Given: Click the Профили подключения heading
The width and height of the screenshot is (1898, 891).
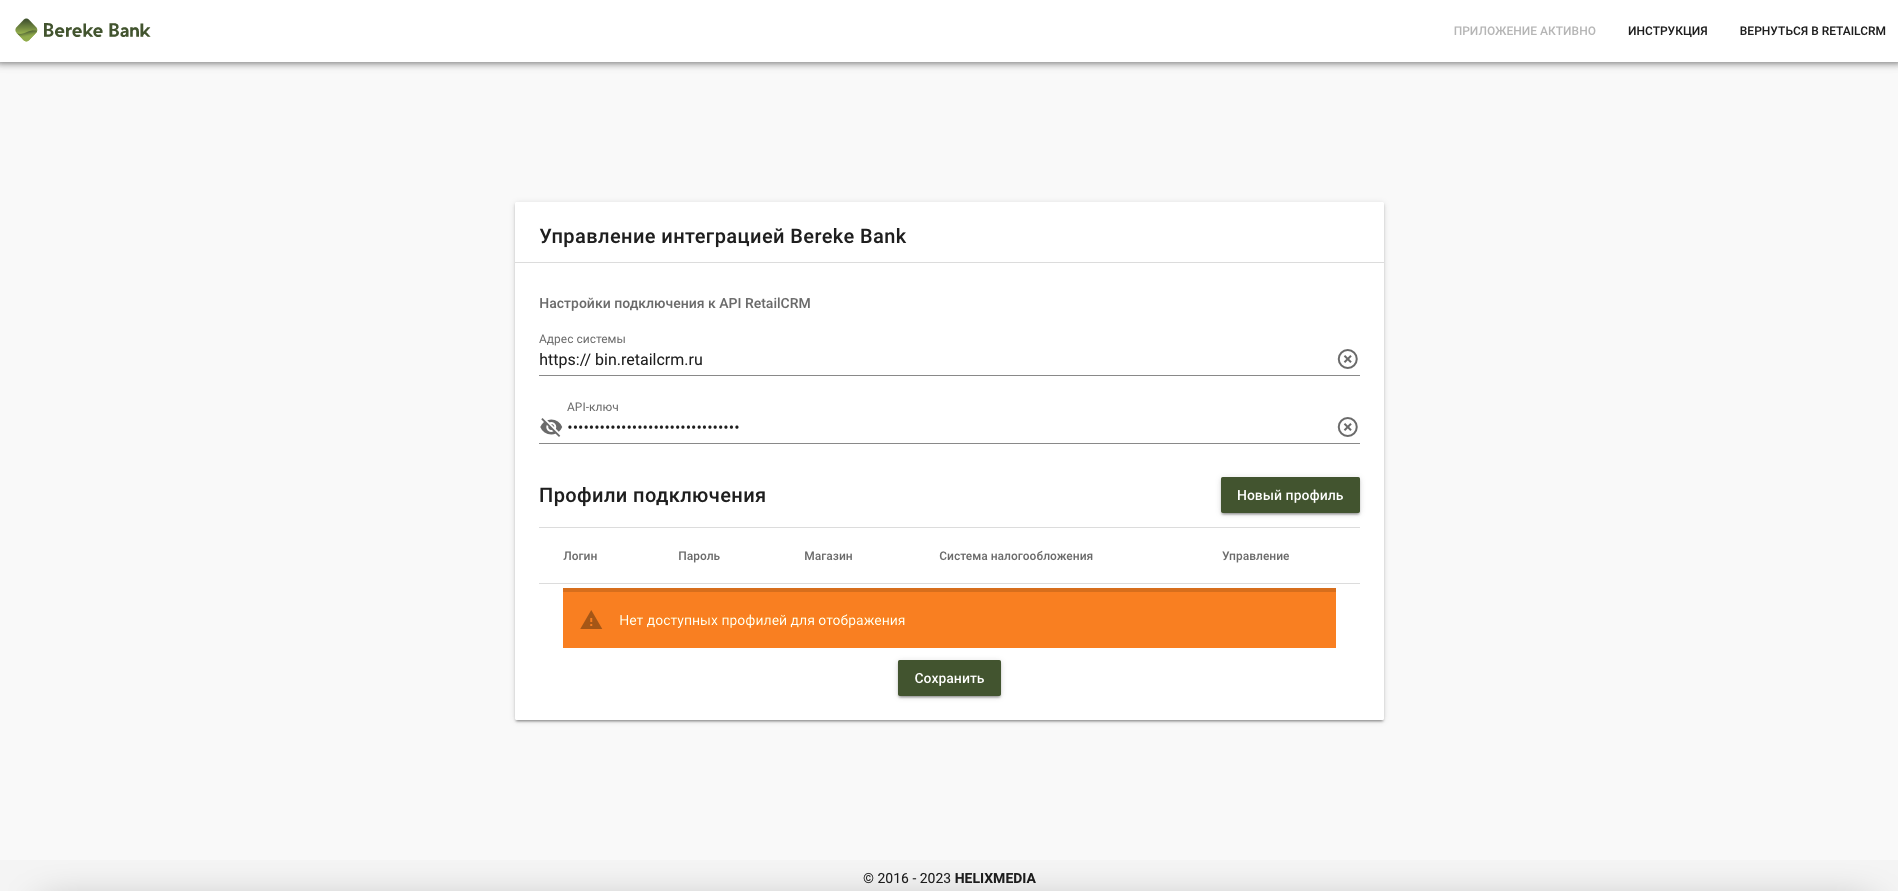Looking at the screenshot, I should click(652, 495).
